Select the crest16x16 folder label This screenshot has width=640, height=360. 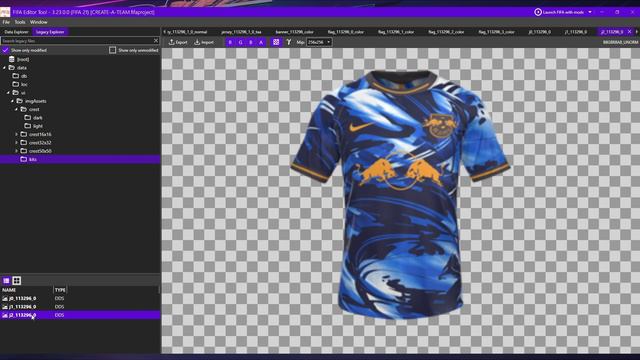[40, 134]
